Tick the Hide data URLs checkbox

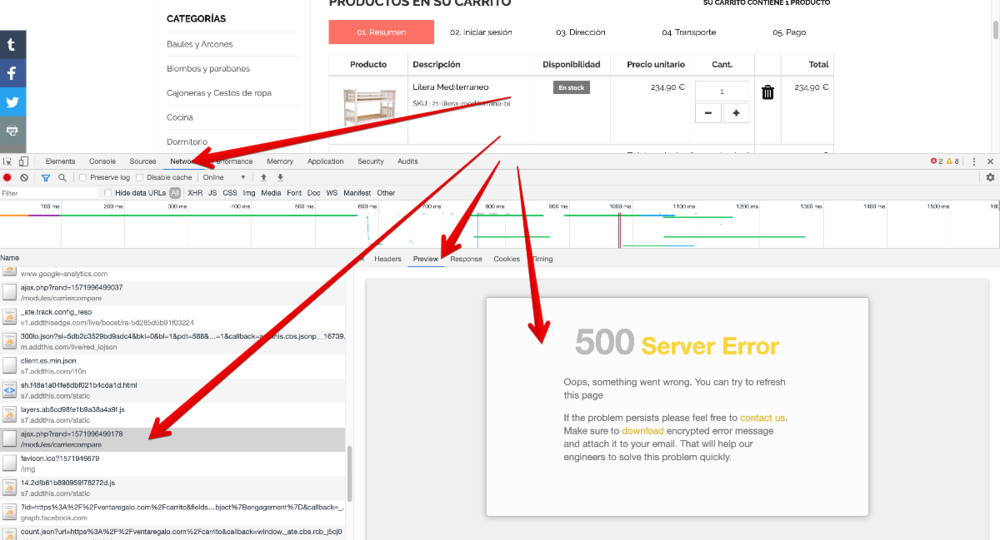coord(108,193)
